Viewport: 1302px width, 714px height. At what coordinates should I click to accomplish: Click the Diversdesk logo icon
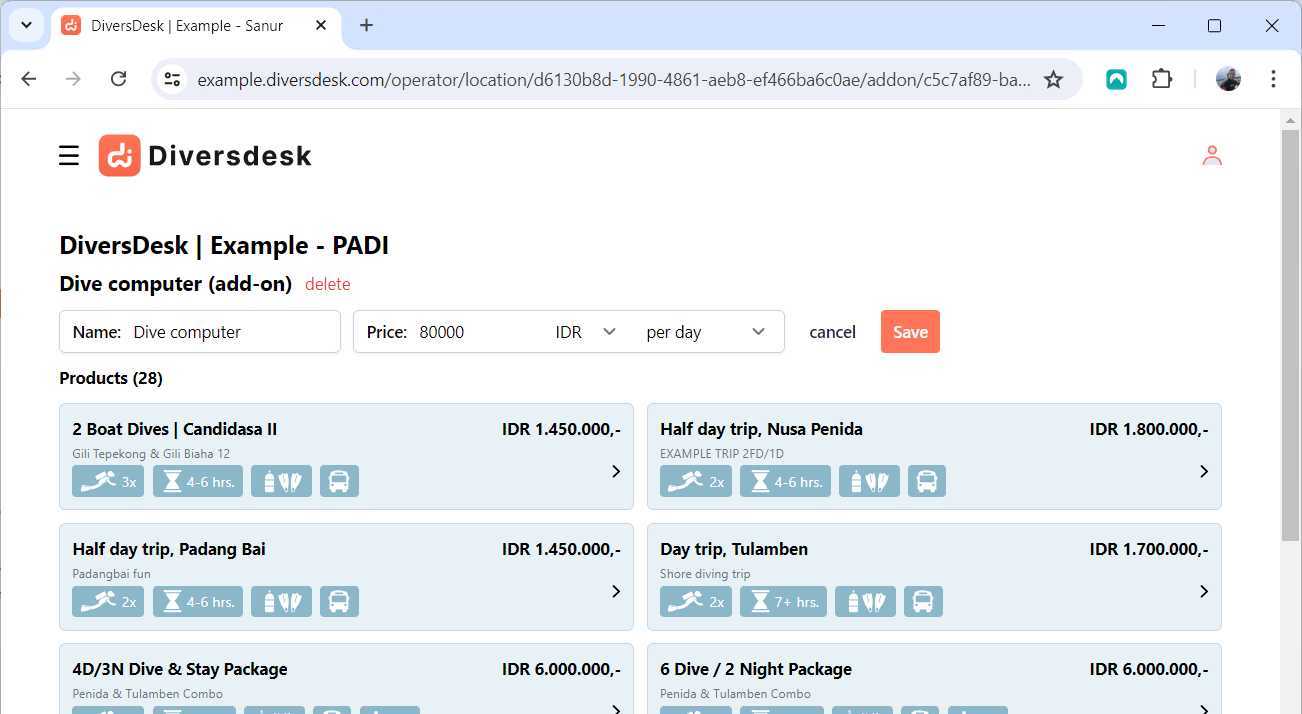(x=119, y=155)
